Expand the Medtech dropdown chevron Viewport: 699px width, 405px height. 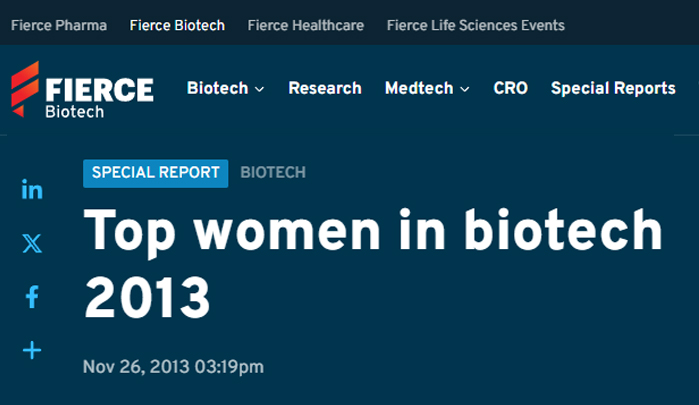pyautogui.click(x=465, y=89)
